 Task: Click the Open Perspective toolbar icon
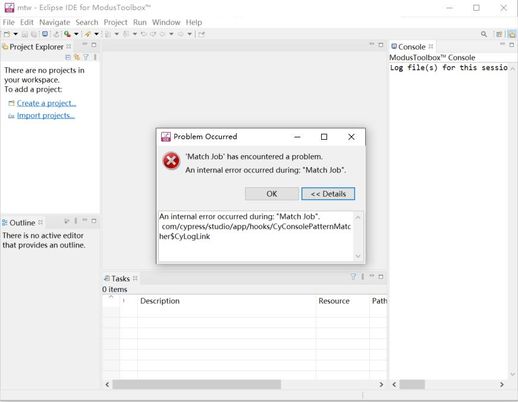(x=499, y=34)
